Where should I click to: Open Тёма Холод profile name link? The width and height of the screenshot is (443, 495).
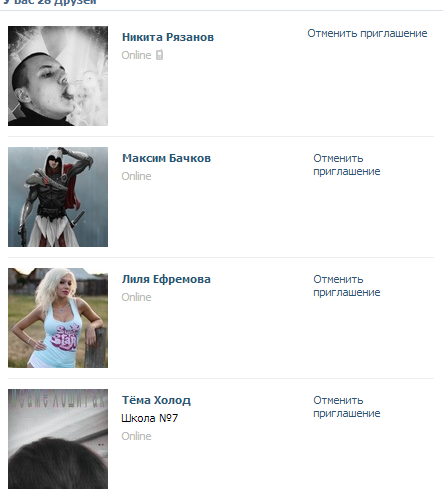coord(156,400)
